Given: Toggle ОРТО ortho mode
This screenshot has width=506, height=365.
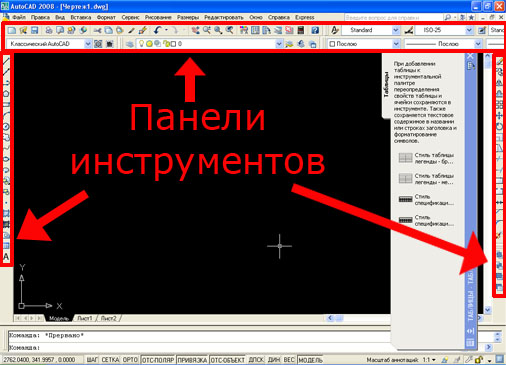Looking at the screenshot, I should [x=130, y=360].
